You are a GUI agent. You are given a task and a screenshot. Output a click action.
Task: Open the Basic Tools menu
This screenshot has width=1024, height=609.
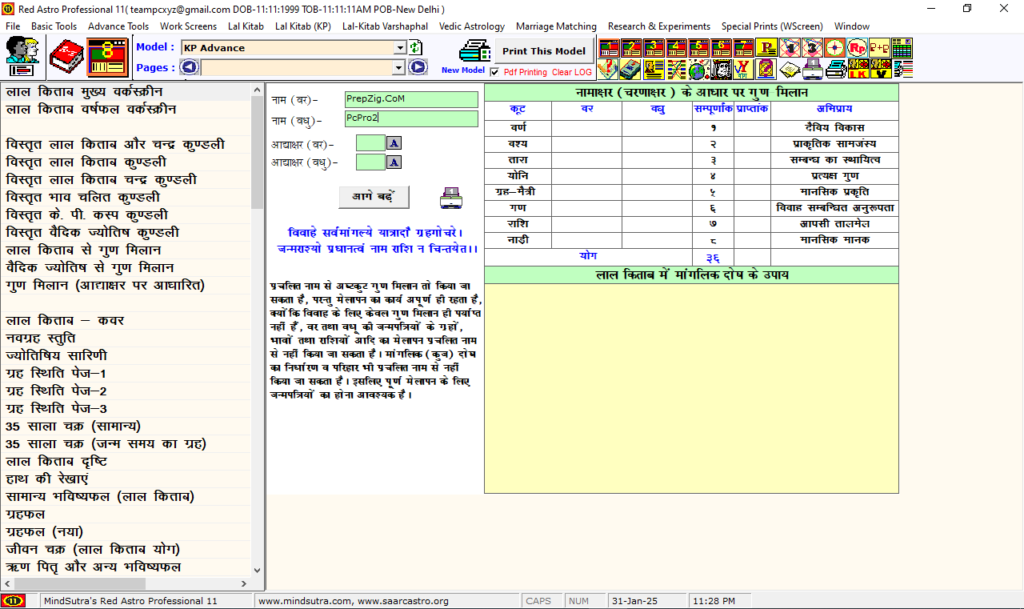[x=54, y=26]
